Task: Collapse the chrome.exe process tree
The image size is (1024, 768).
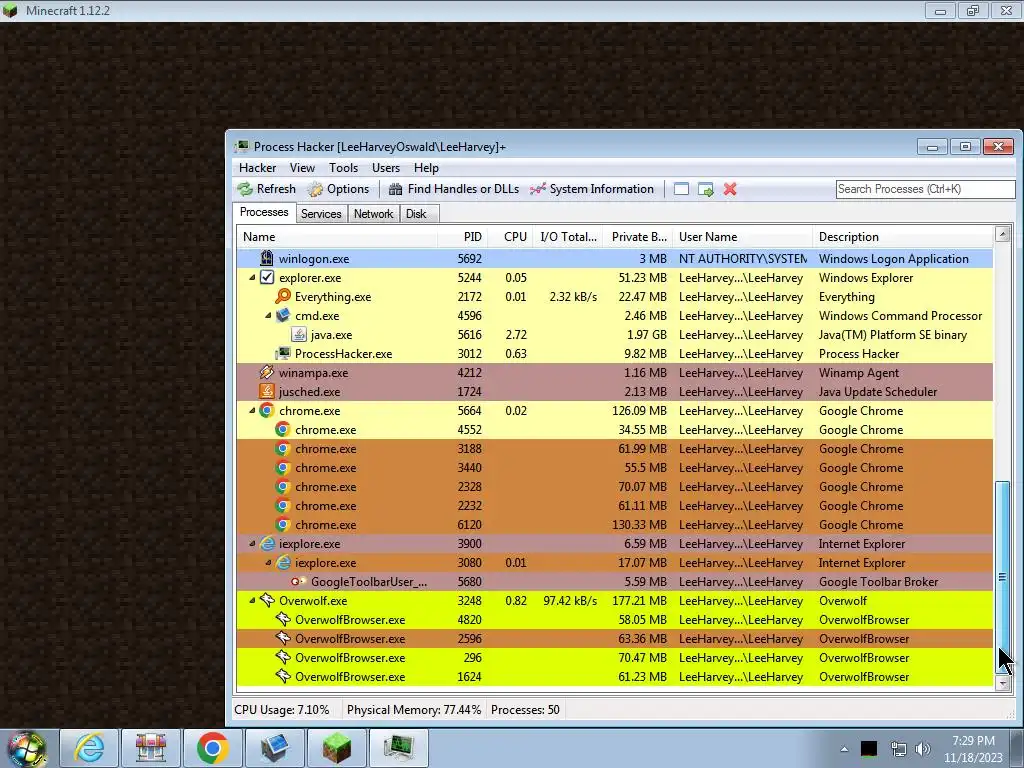Action: pos(252,411)
